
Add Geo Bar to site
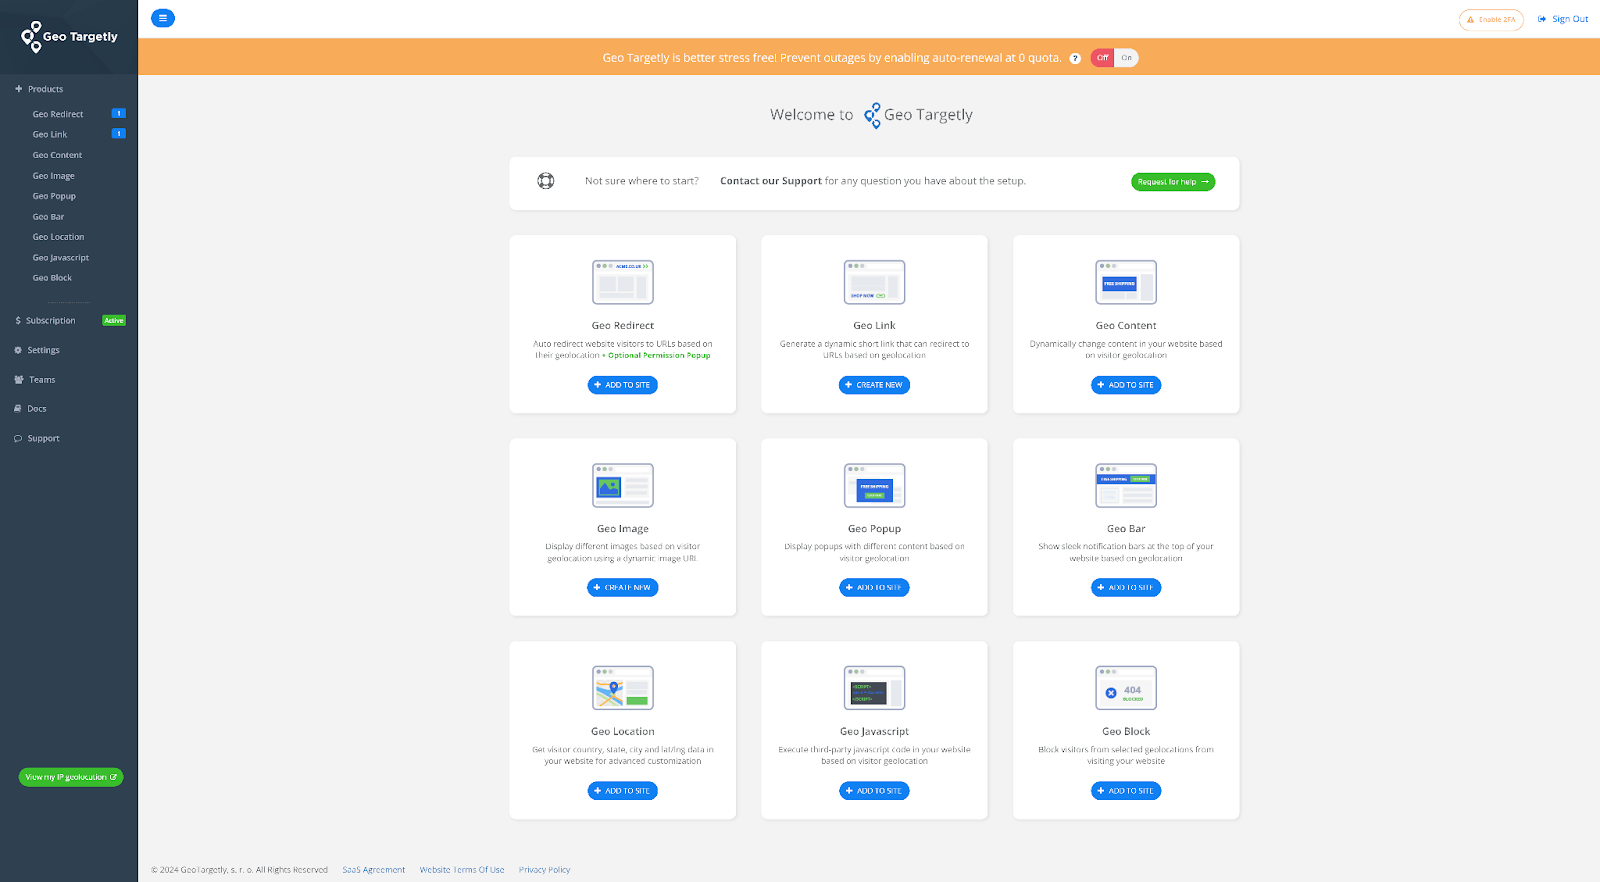pyautogui.click(x=1126, y=588)
